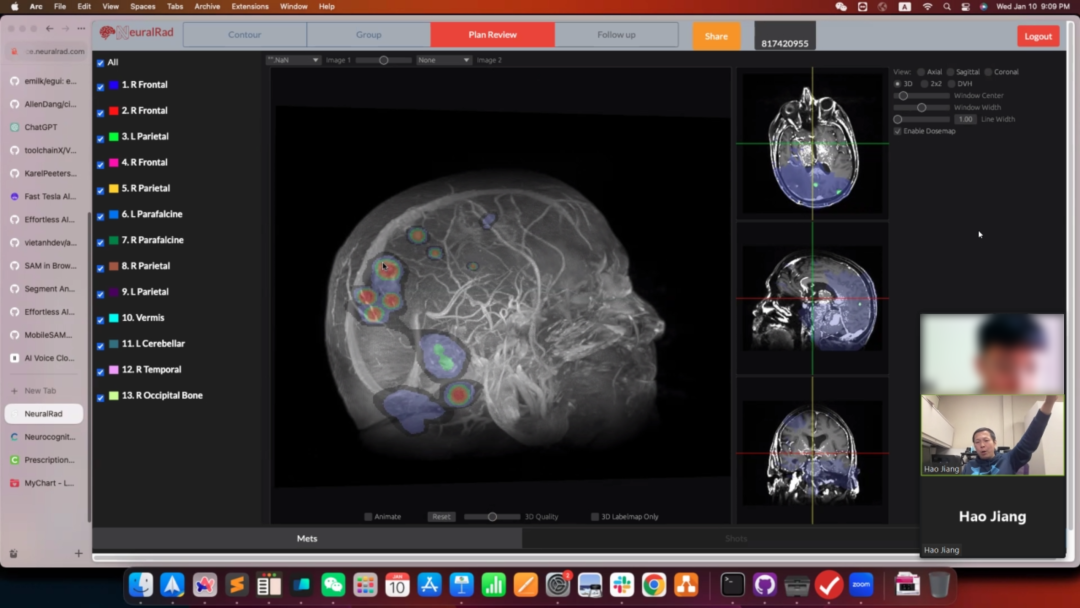Open the Image 2 None dropdown
Viewport: 1080px width, 608px height.
tap(443, 60)
